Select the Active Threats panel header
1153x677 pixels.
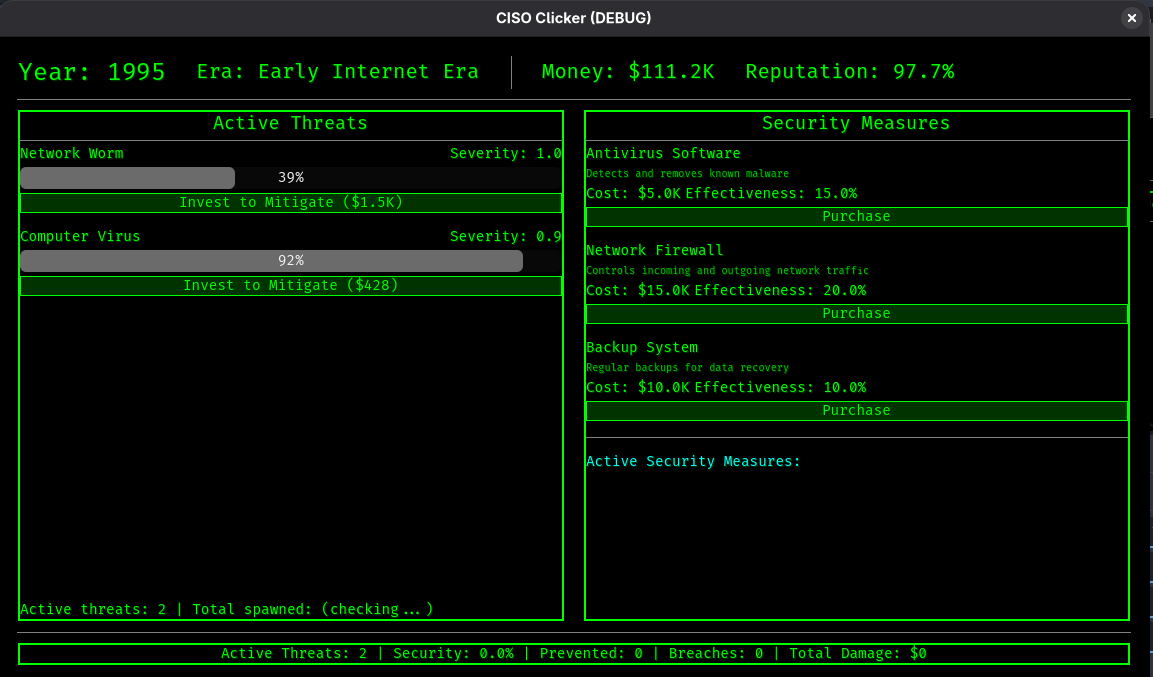coord(290,124)
